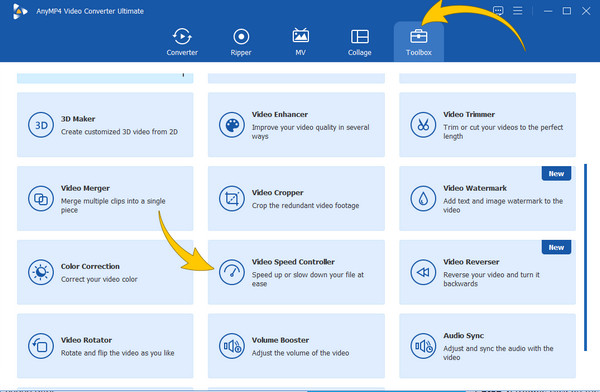Open the 3D Maker title
Image resolution: width=600 pixels, height=392 pixels.
(x=78, y=119)
